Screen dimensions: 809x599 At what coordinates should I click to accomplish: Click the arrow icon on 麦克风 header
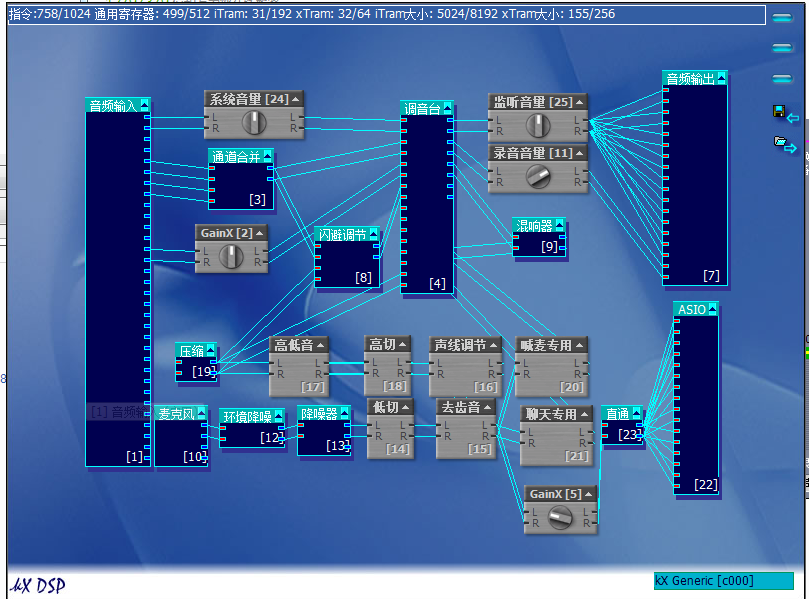(201, 413)
